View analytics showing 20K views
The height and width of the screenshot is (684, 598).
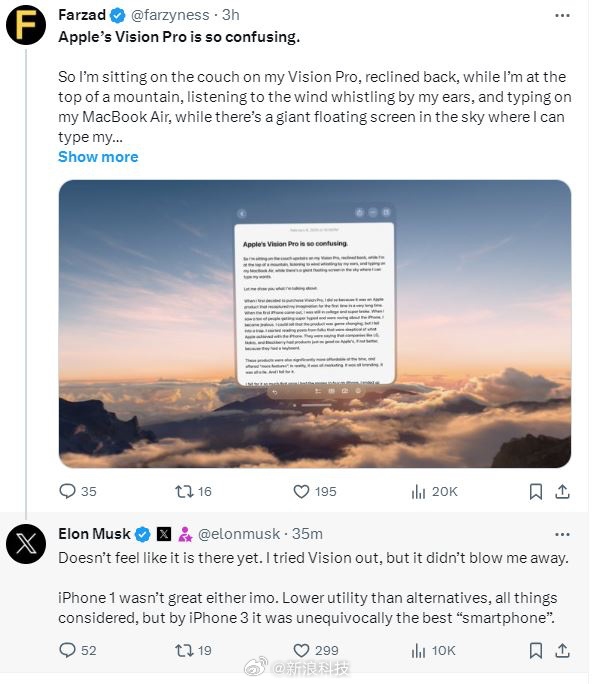point(434,492)
